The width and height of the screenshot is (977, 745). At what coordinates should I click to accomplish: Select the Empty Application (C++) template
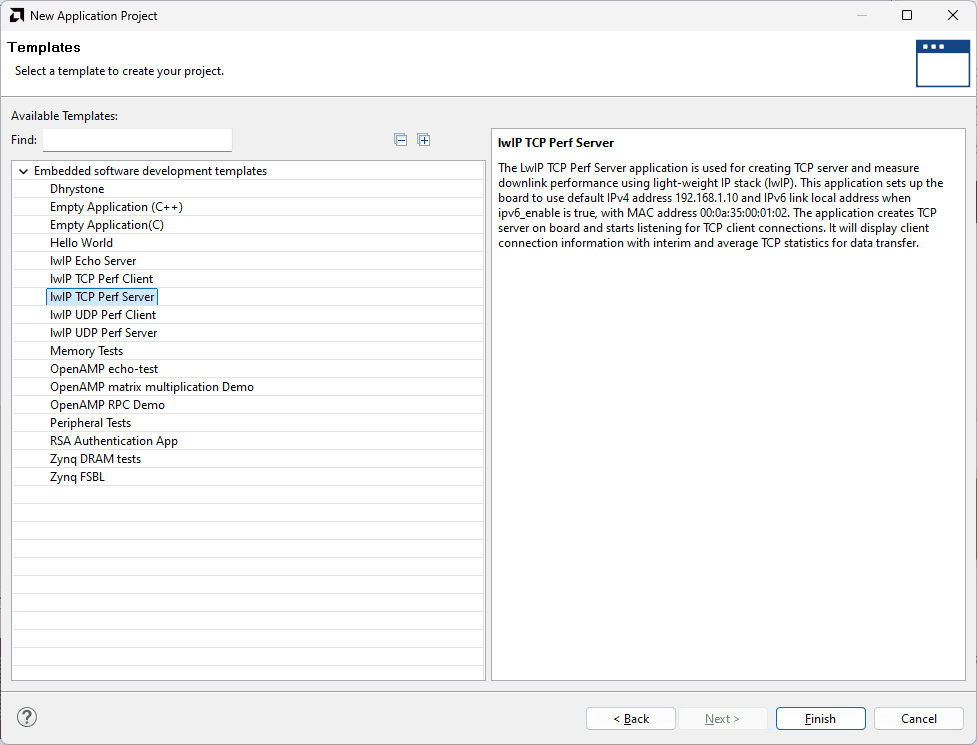(116, 207)
